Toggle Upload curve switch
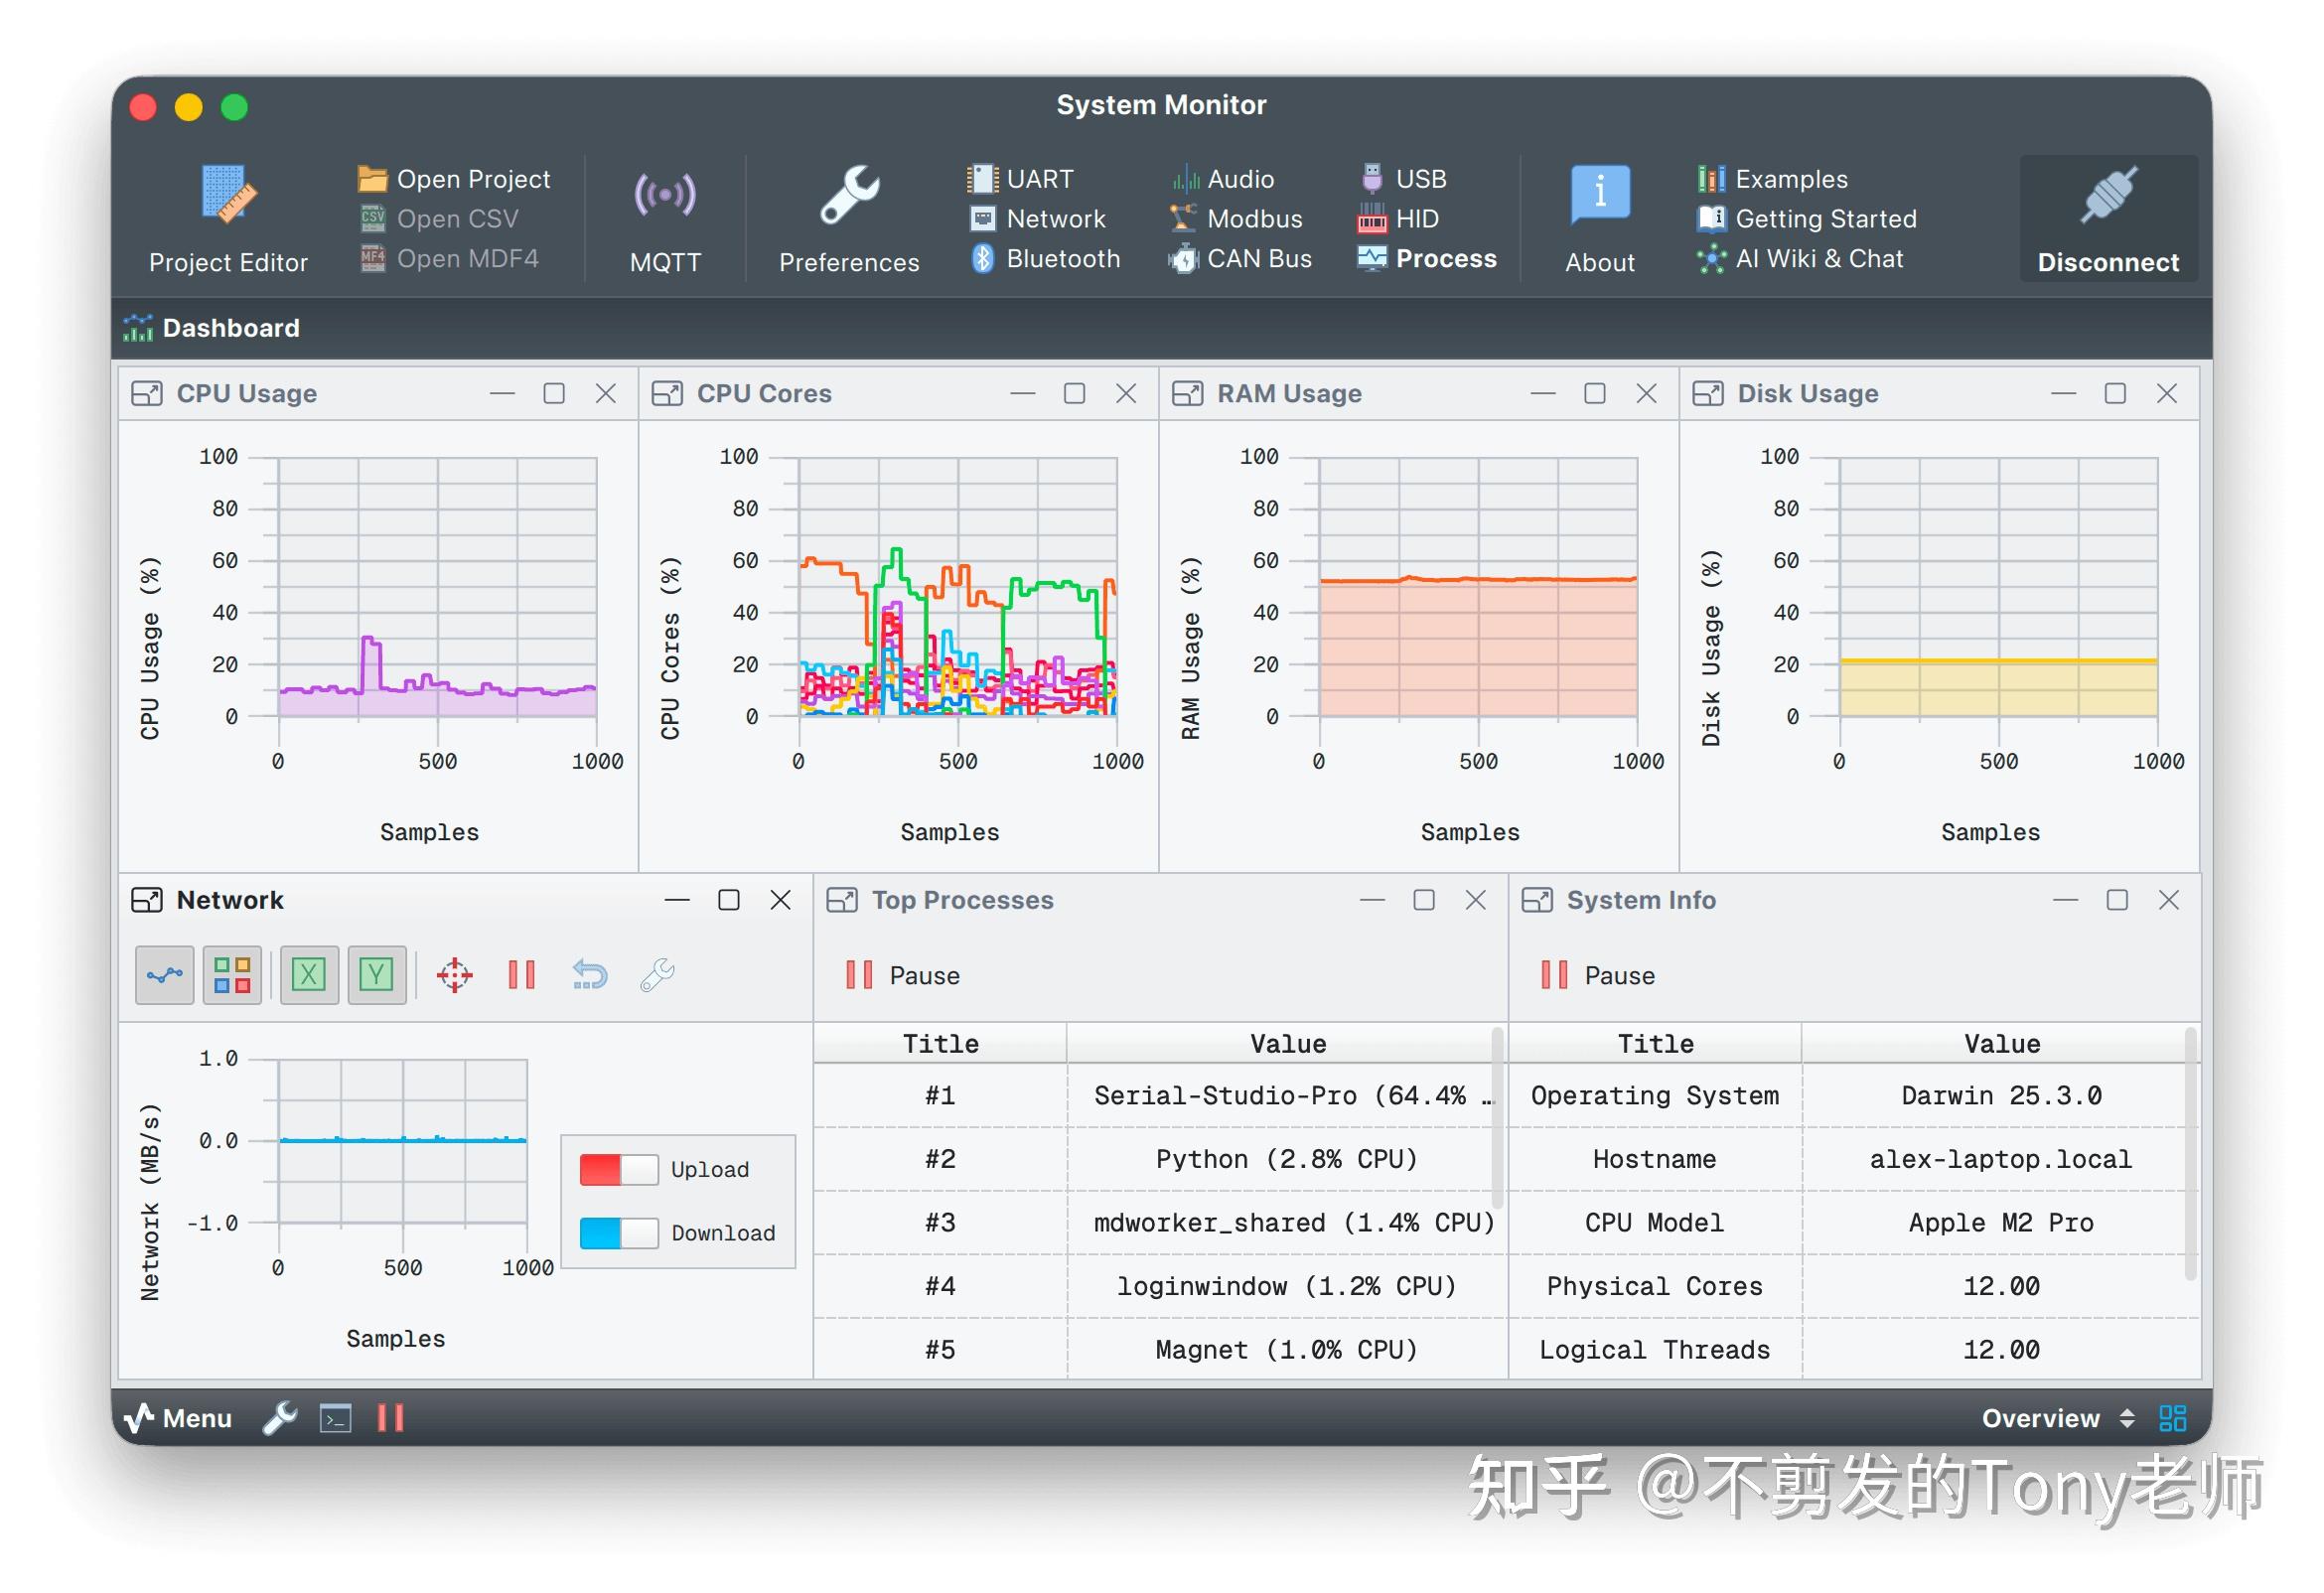 coord(618,1170)
